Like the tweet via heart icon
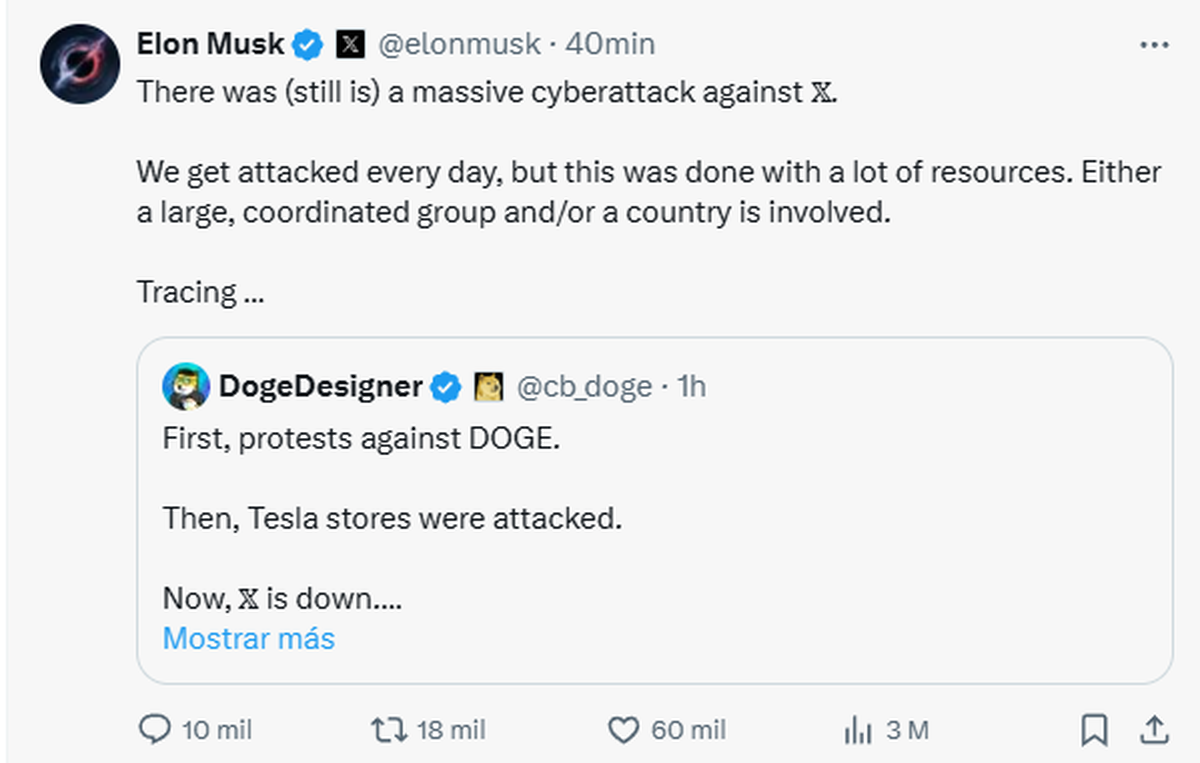The height and width of the screenshot is (763, 1200). click(624, 730)
